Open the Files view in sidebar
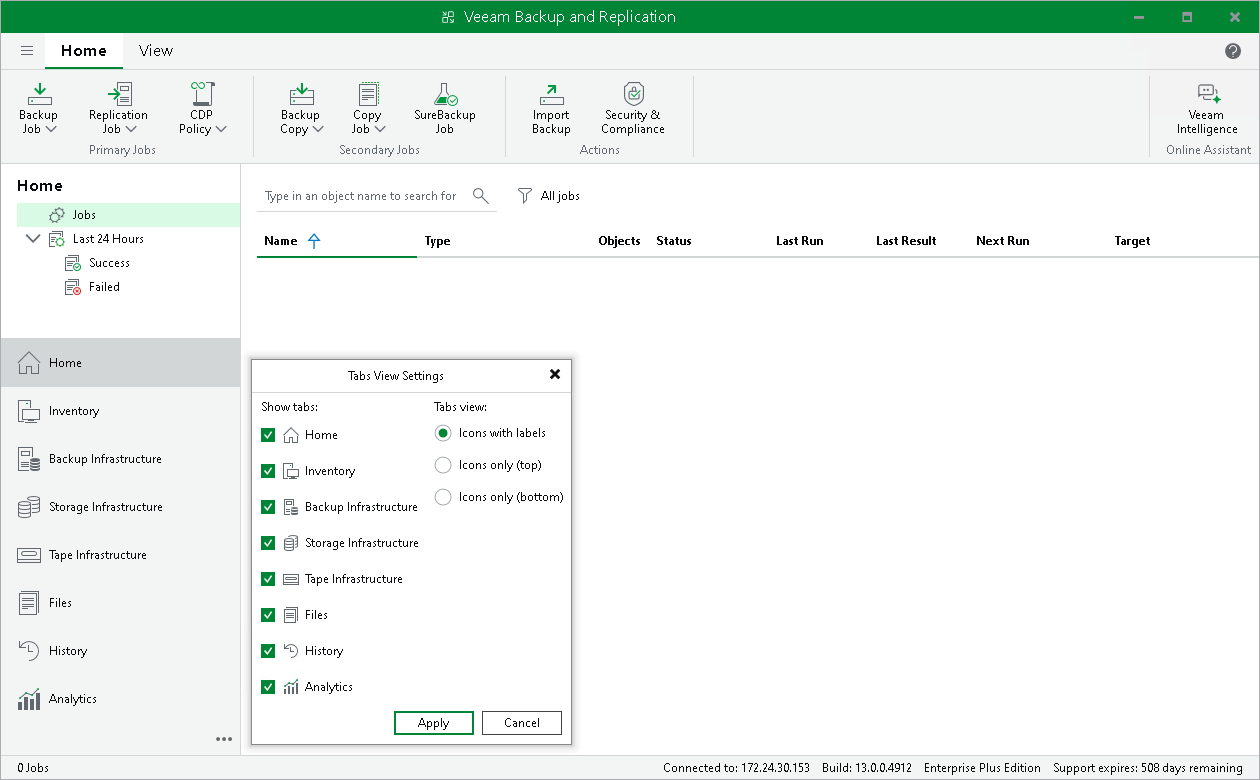 tap(120, 603)
